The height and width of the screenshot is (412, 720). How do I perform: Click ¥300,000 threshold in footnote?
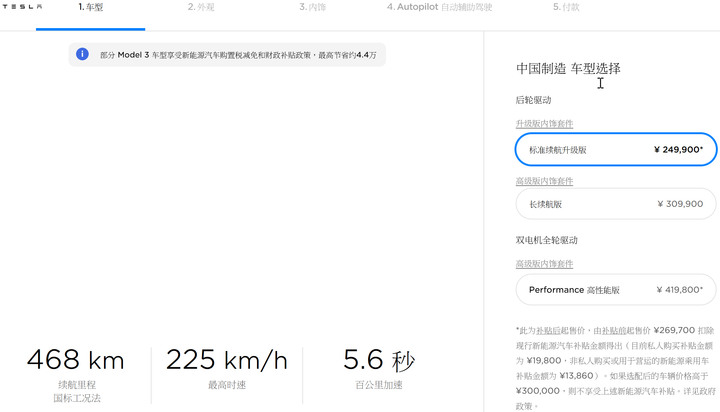pyautogui.click(x=538, y=391)
